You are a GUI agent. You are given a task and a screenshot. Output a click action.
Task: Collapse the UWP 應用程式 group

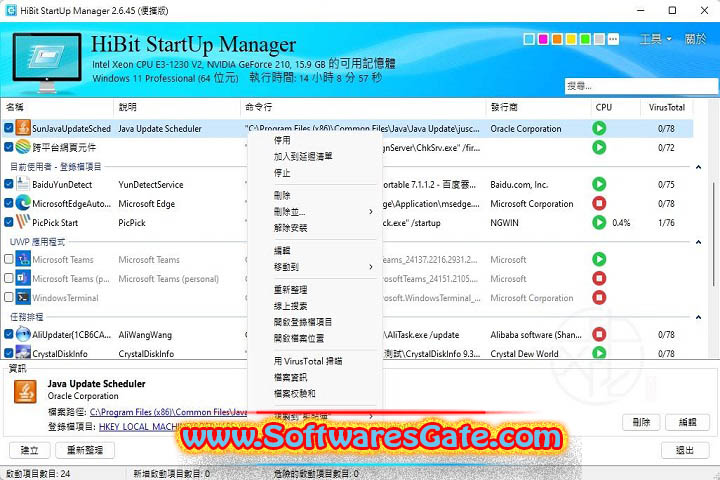[698, 242]
